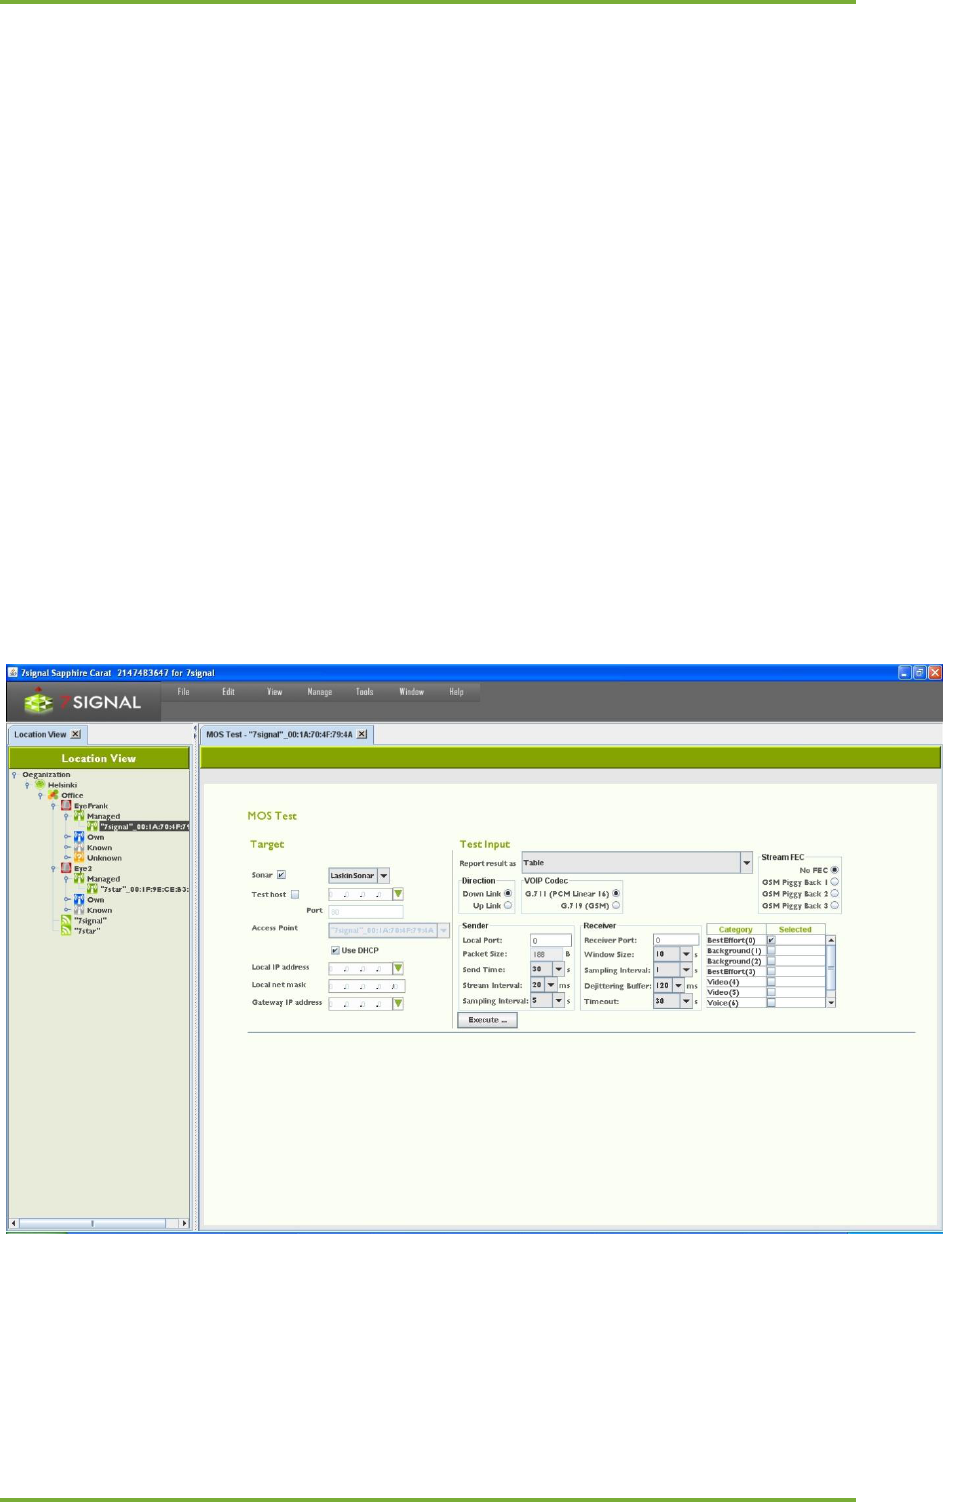Image resolution: width=961 pixels, height=1502 pixels.
Task: Click the "7signal" network icon at tree bottom
Action: (x=67, y=921)
